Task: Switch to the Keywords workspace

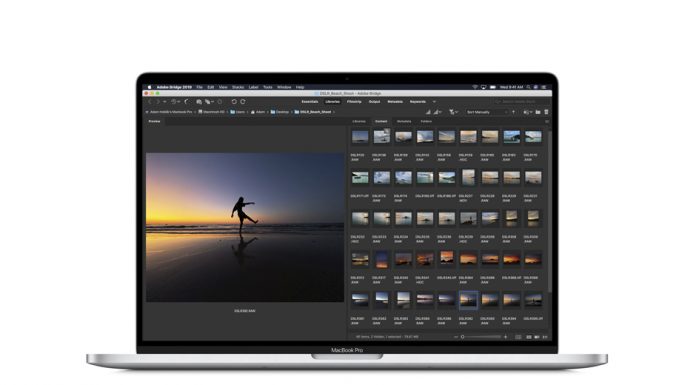Action: (418, 102)
